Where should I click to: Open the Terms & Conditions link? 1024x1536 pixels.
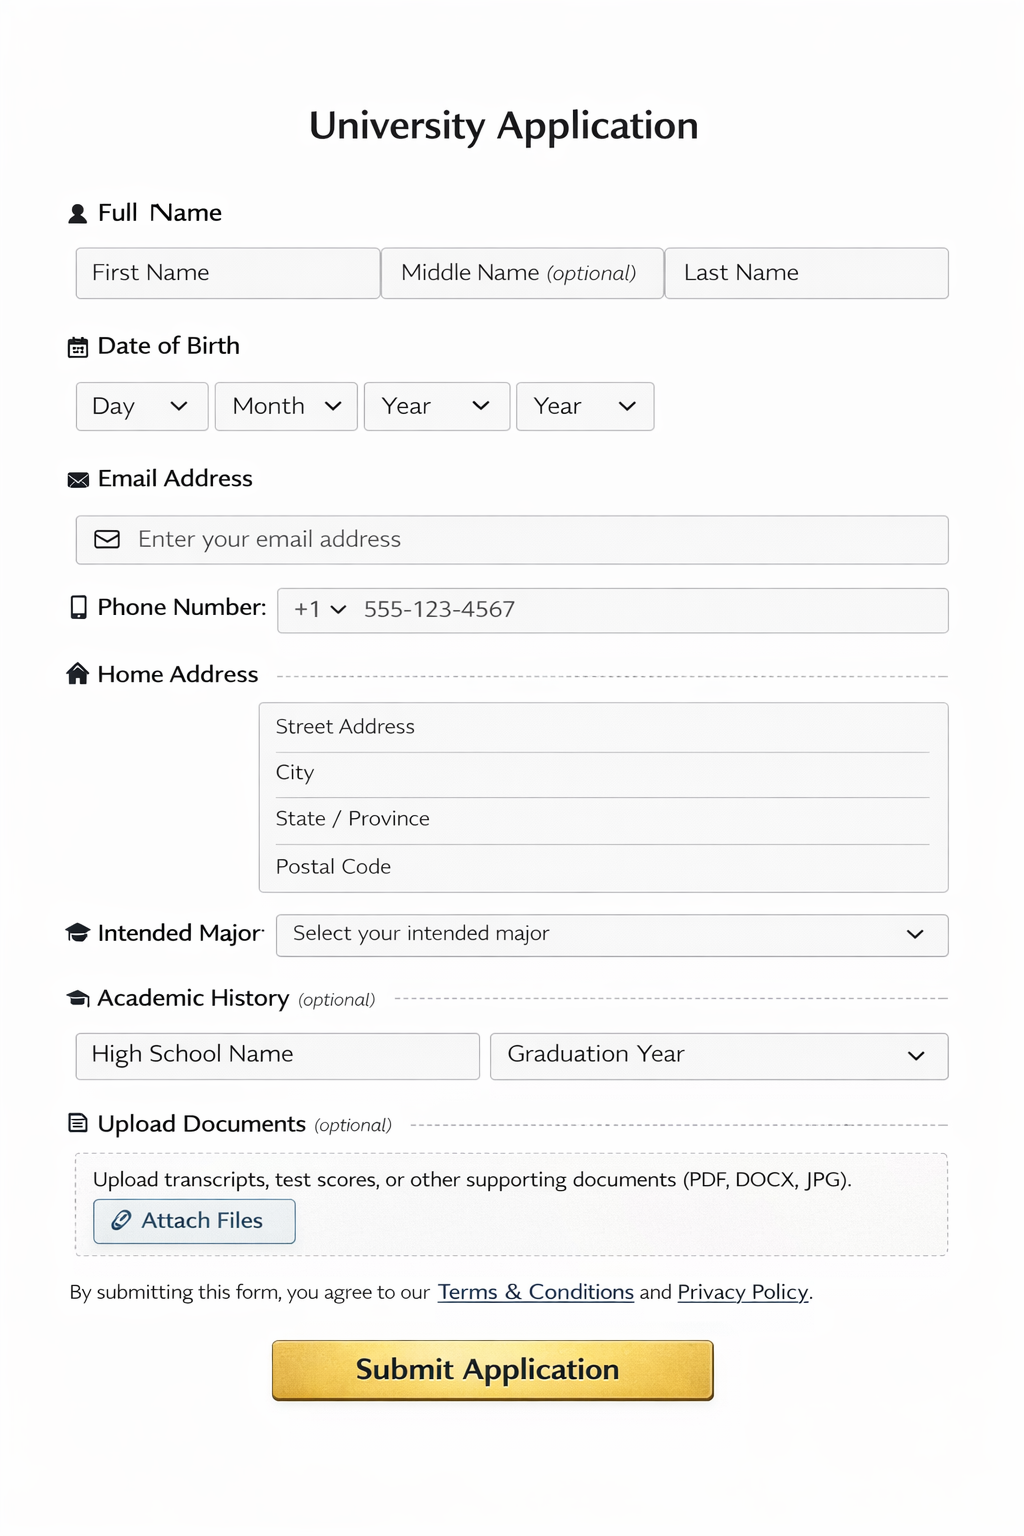coord(535,1292)
